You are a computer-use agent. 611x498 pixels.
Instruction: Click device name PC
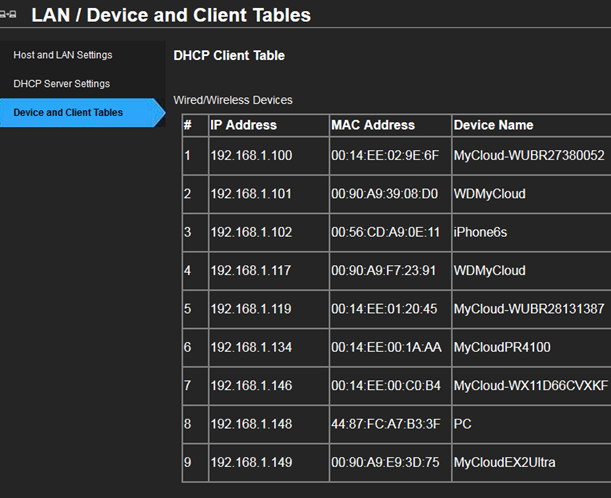pos(463,424)
